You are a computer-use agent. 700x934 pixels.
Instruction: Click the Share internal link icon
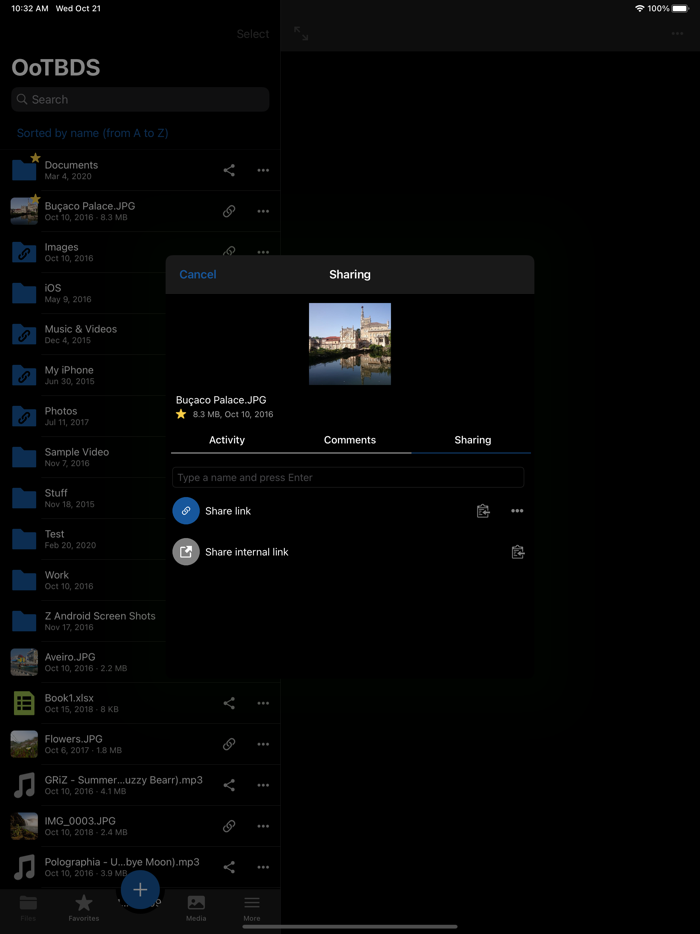tap(186, 552)
